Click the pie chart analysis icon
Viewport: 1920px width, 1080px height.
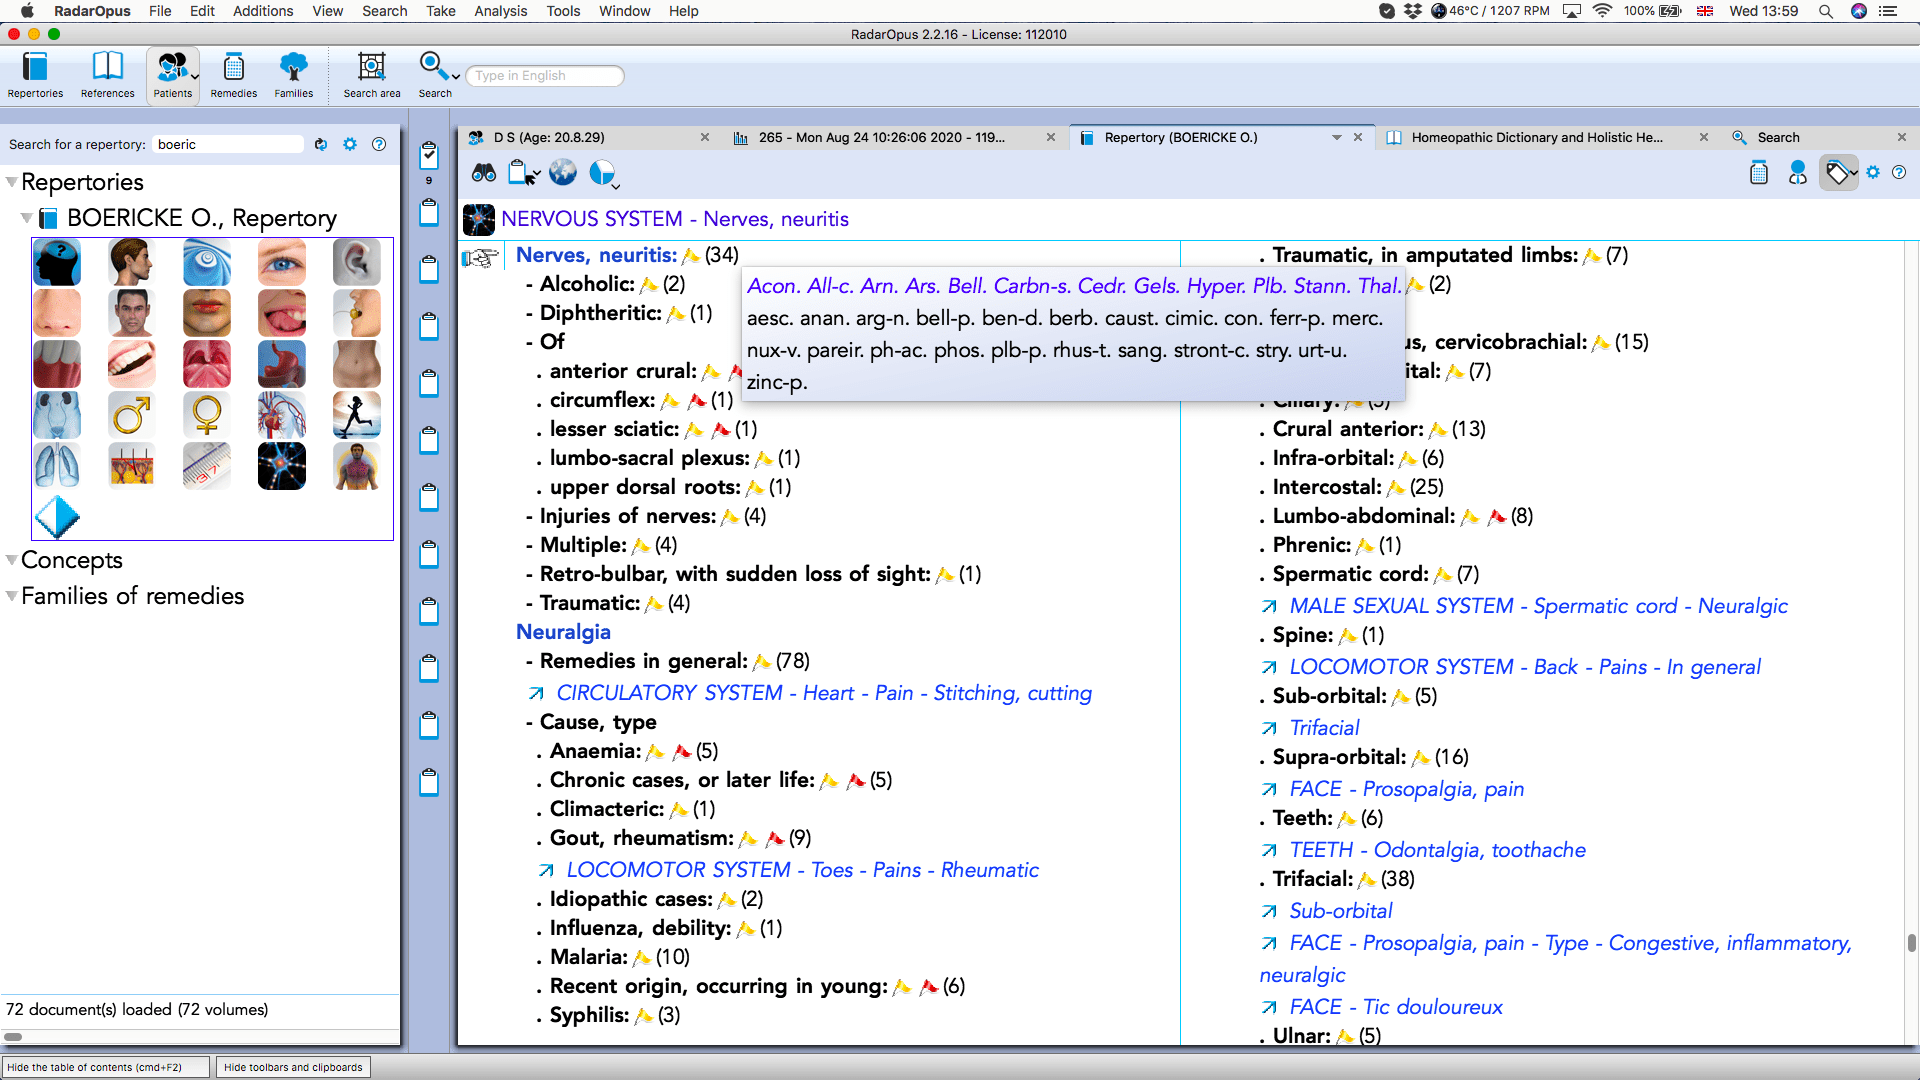pos(601,173)
